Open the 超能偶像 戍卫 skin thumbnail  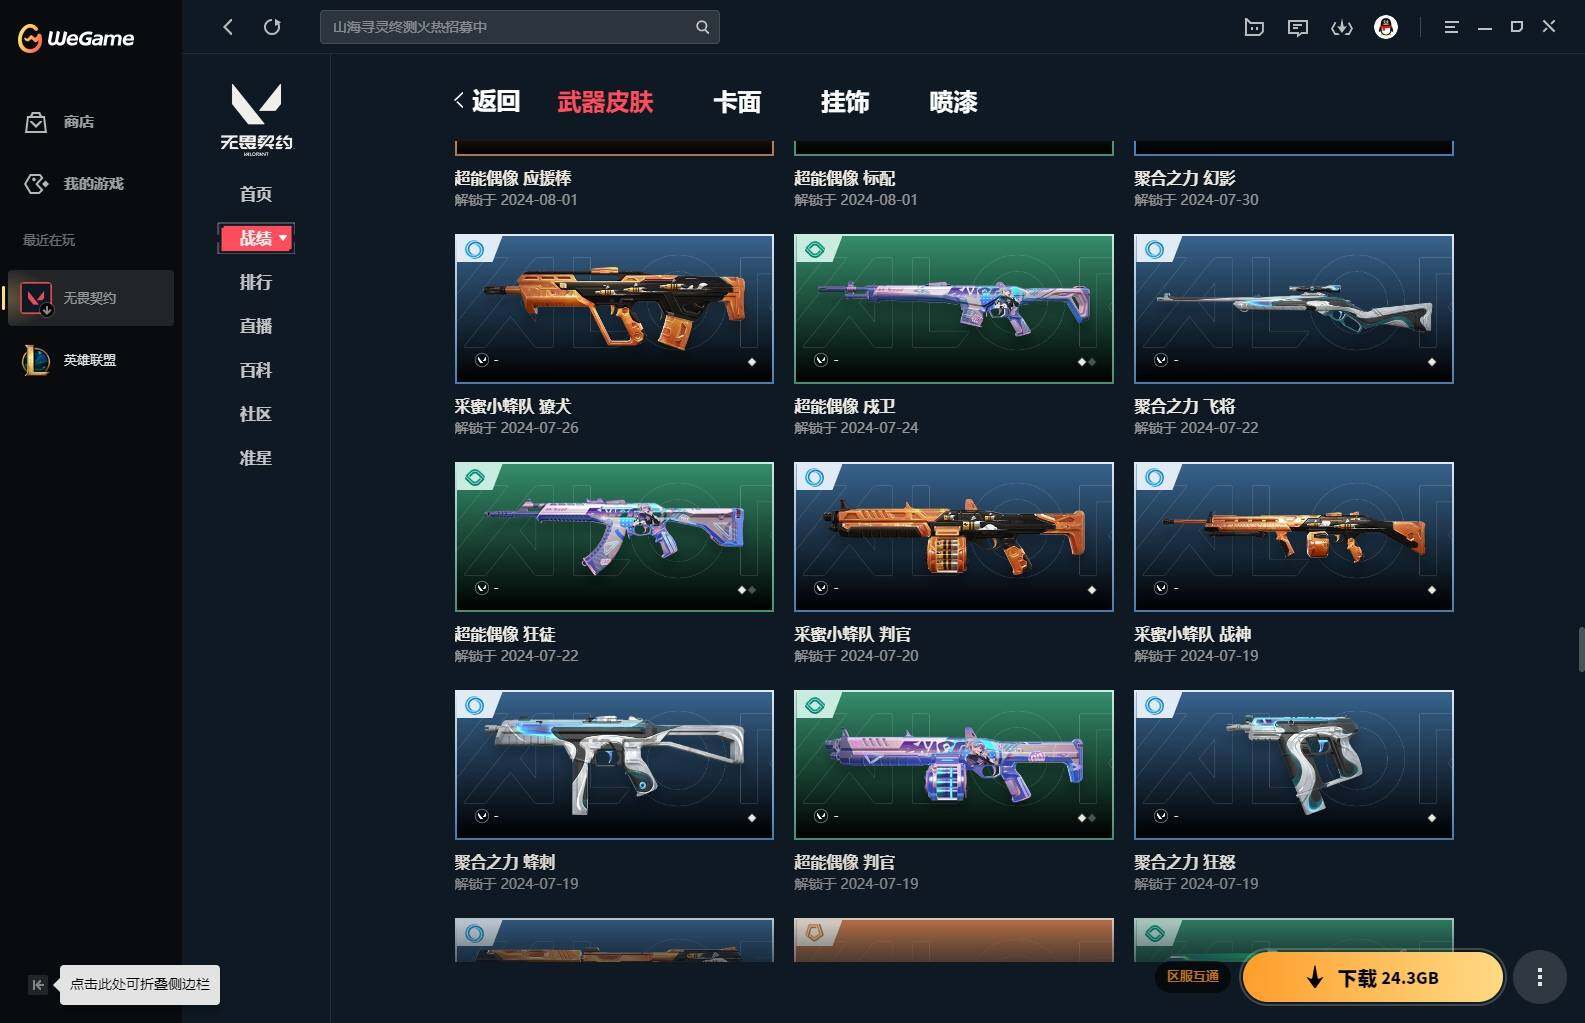[x=954, y=309]
